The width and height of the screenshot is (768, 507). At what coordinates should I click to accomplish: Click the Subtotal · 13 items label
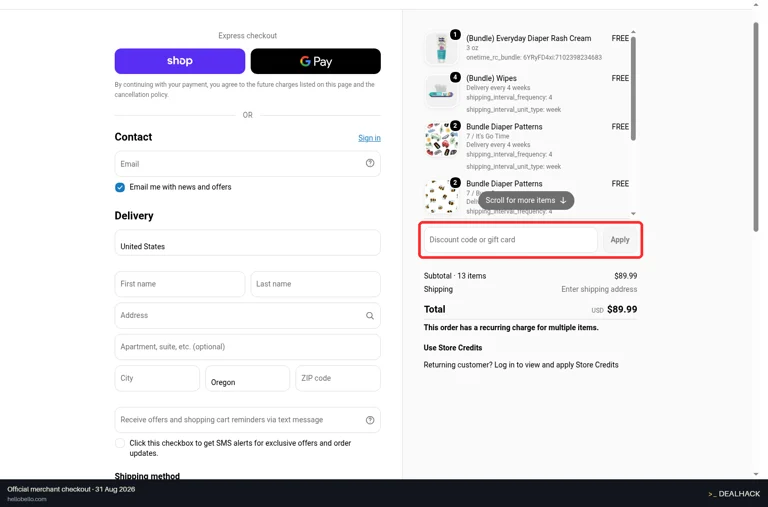(x=455, y=276)
